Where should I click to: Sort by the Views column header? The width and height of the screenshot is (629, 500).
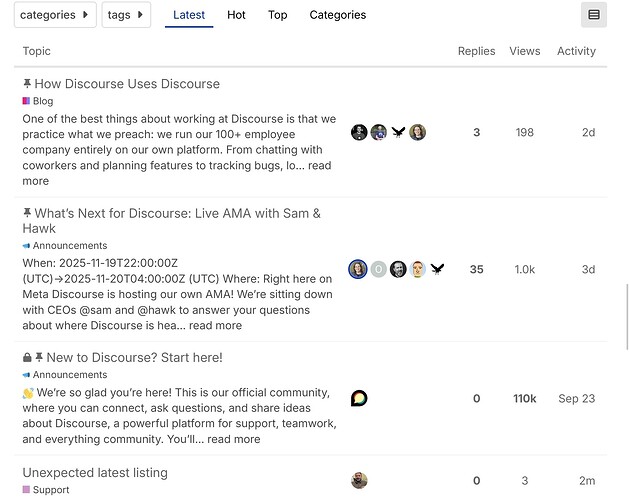525,51
